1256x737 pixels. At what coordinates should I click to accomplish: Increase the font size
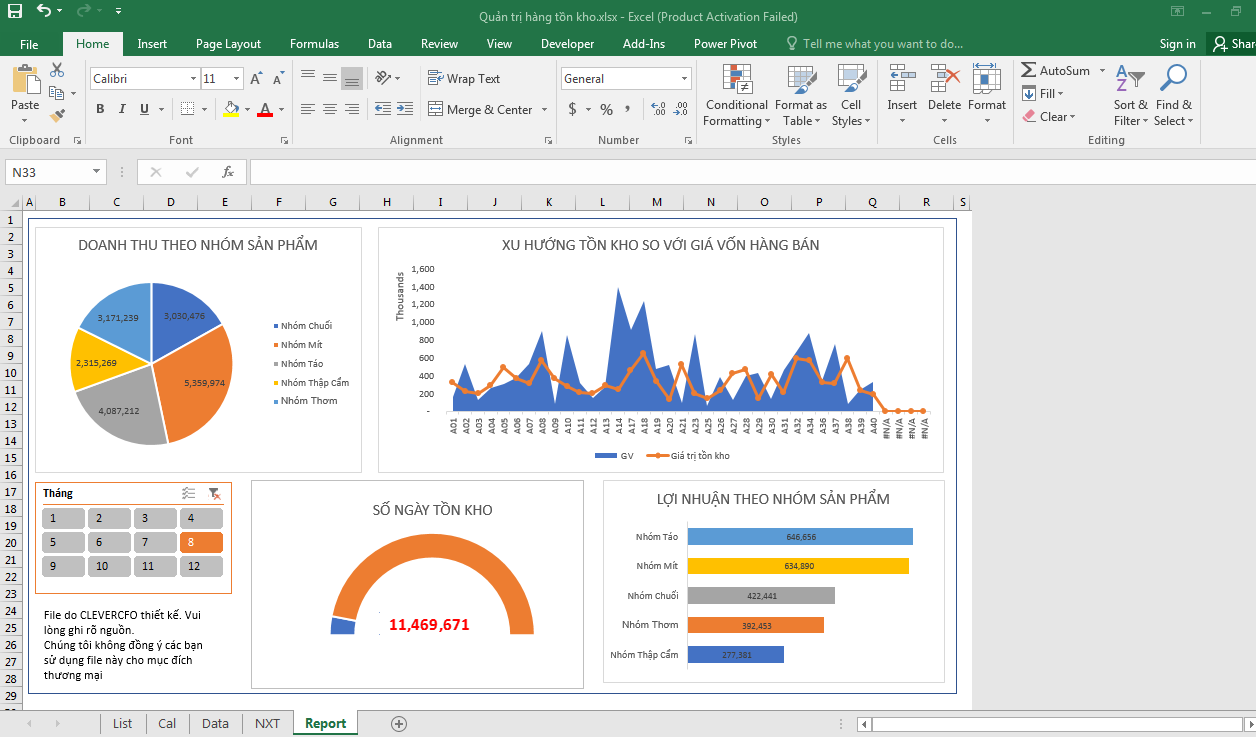[256, 79]
